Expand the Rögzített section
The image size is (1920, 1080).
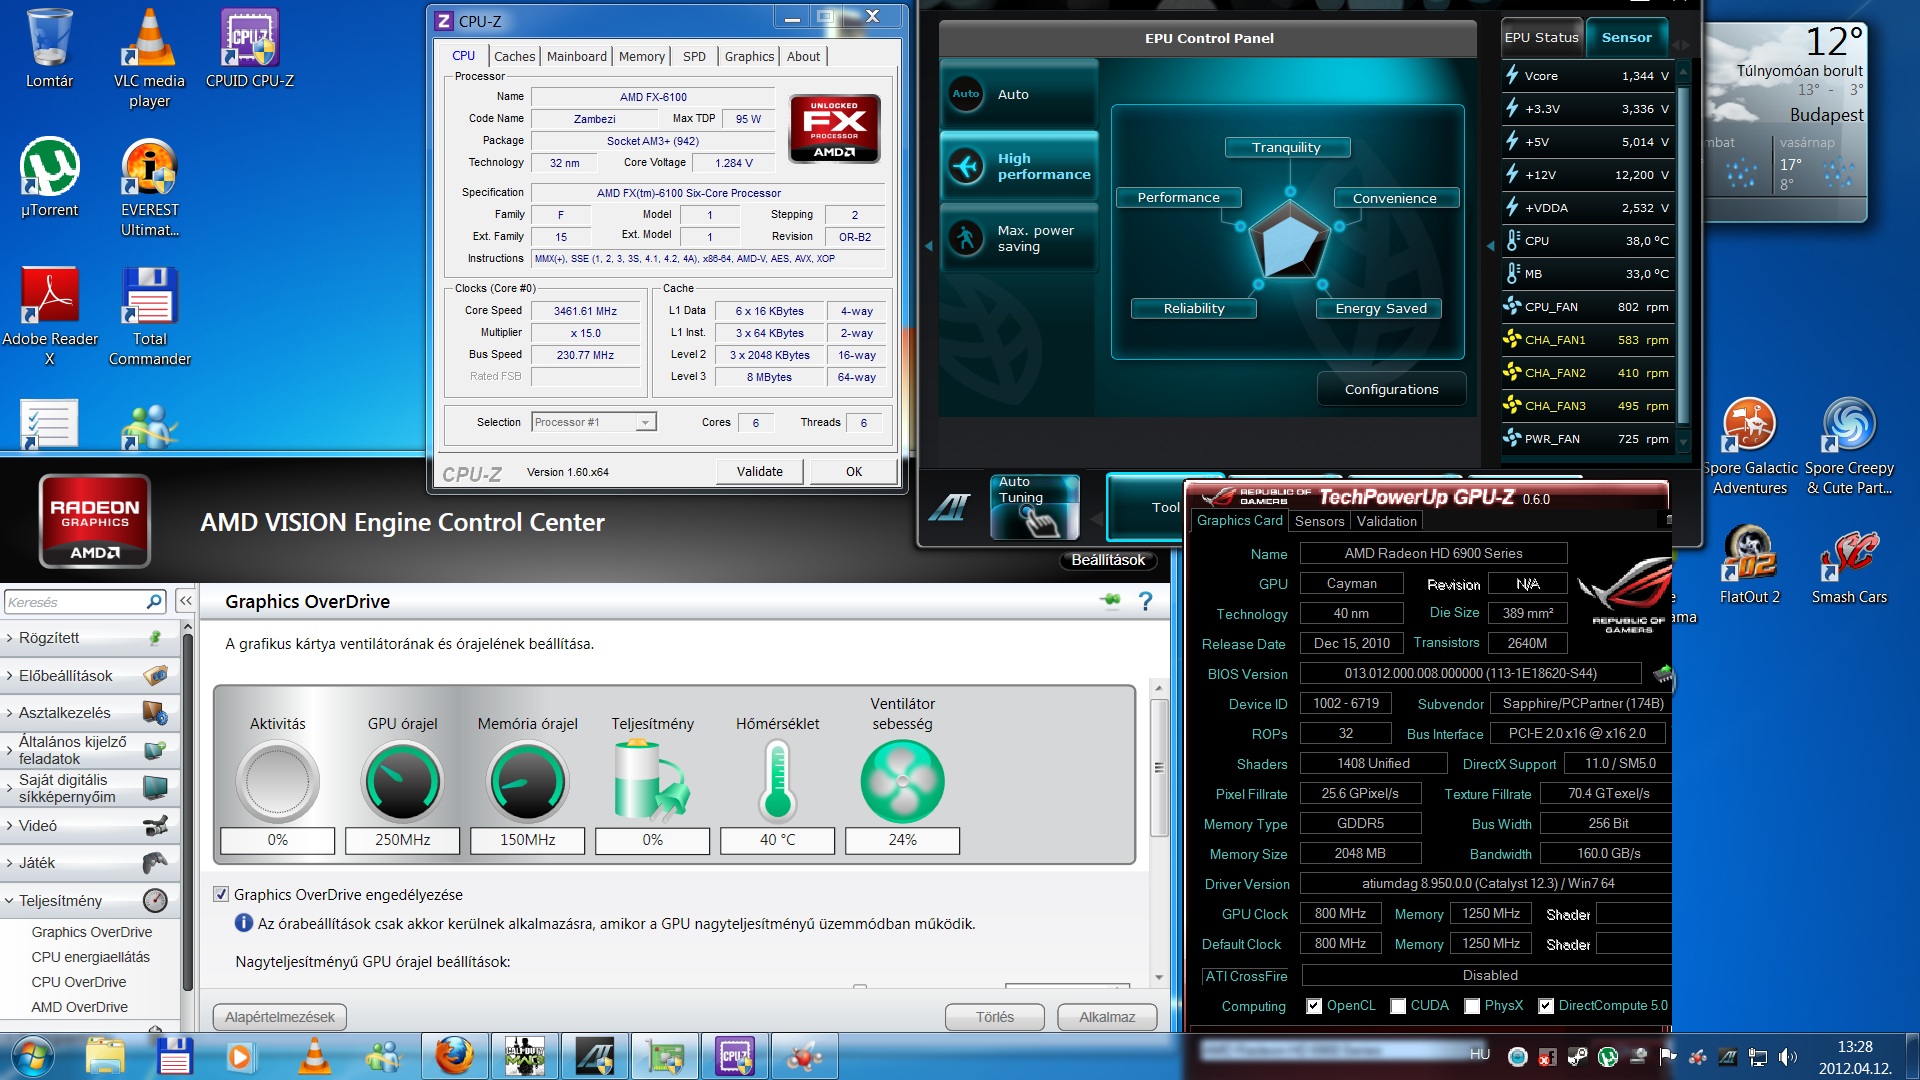[90, 638]
